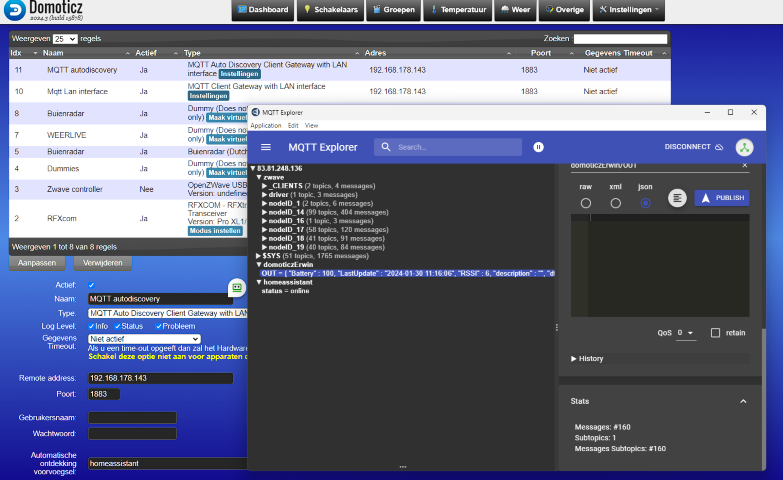The height and width of the screenshot is (480, 783).
Task: Select the OUT message under domoticzErwin
Action: pyautogui.click(x=407, y=274)
